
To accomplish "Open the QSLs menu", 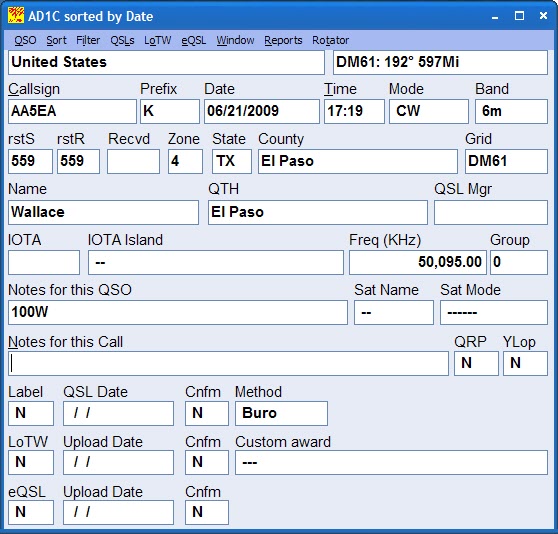I will click(x=122, y=40).
